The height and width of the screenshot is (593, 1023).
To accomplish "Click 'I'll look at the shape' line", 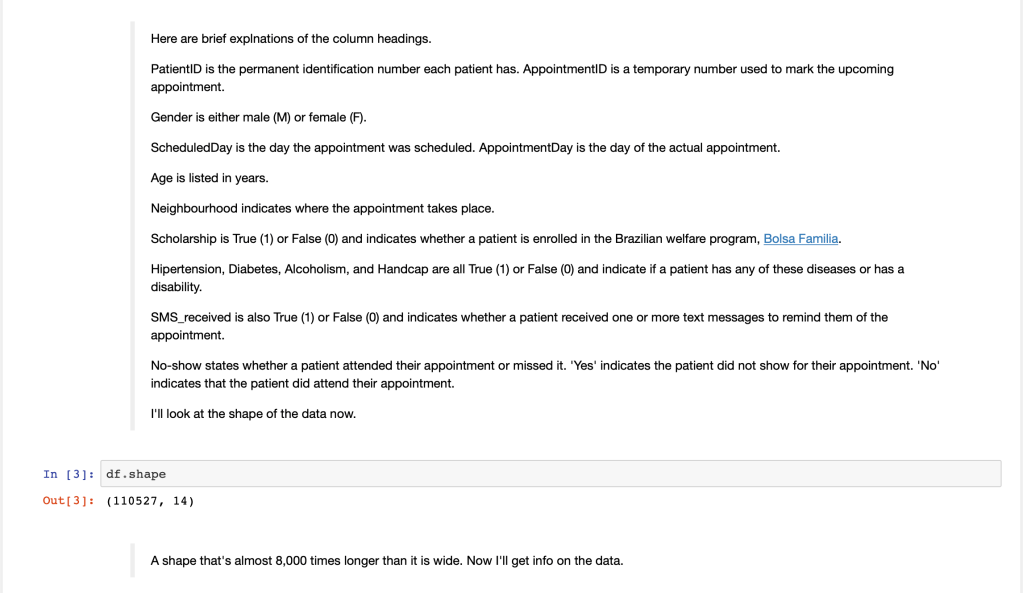I will tap(253, 414).
